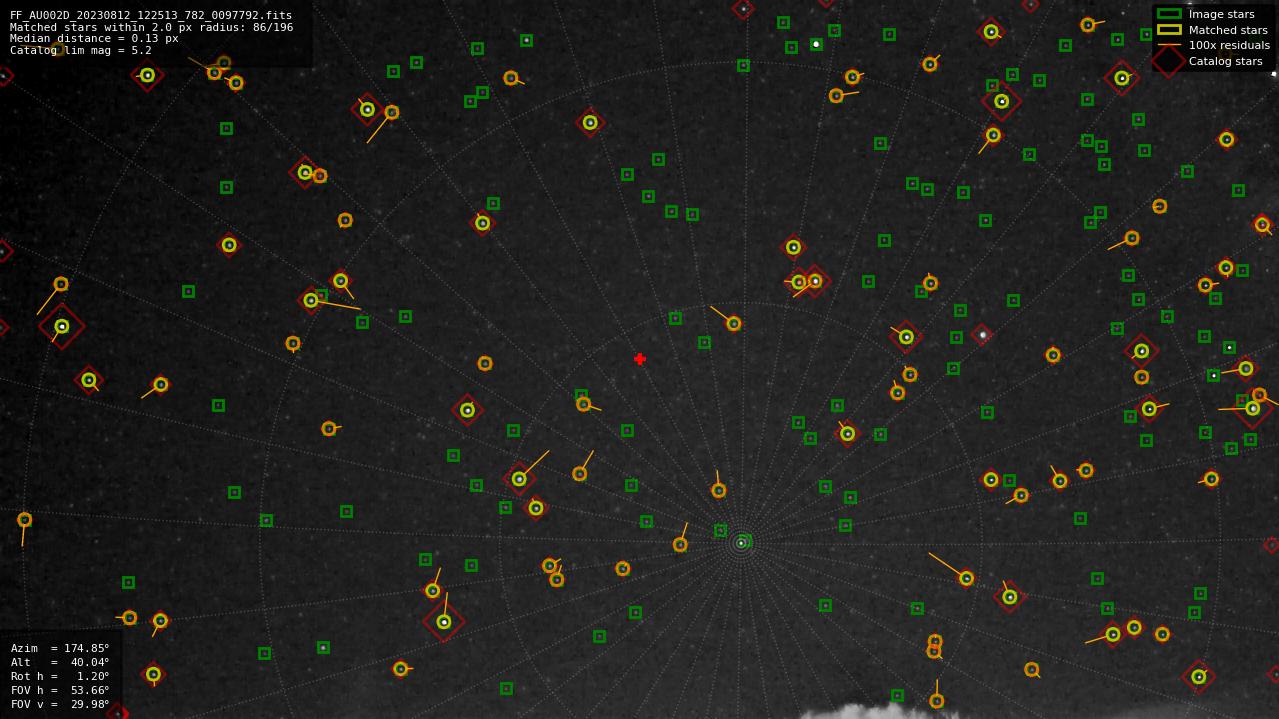Click the green Image stars legend symbol
Image resolution: width=1279 pixels, height=719 pixels.
pyautogui.click(x=1169, y=14)
